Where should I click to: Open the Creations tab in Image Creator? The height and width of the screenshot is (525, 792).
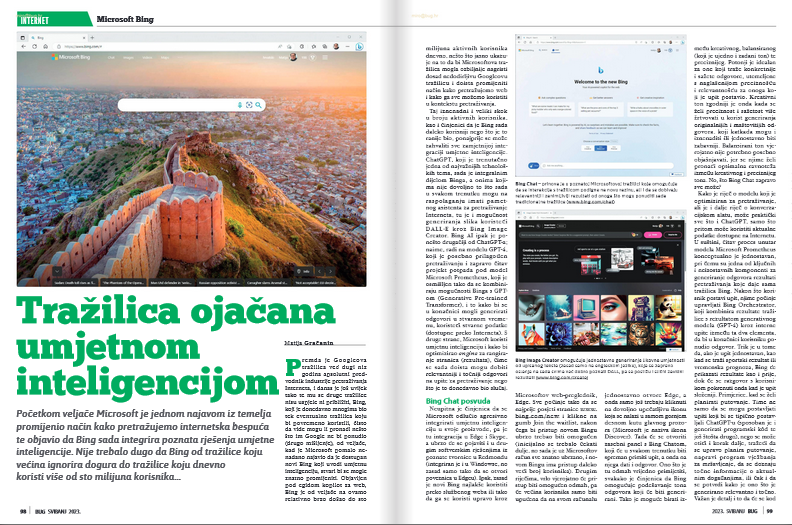point(536,291)
